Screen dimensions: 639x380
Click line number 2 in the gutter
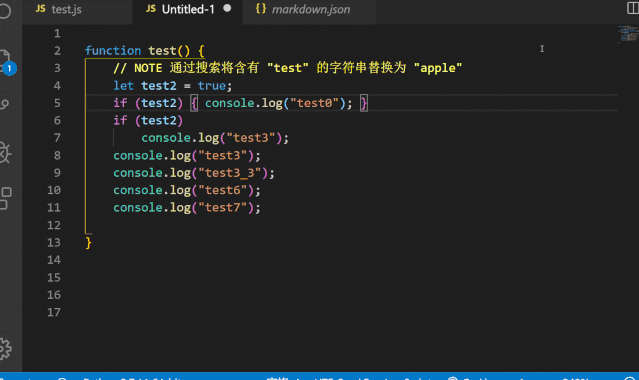[57, 51]
